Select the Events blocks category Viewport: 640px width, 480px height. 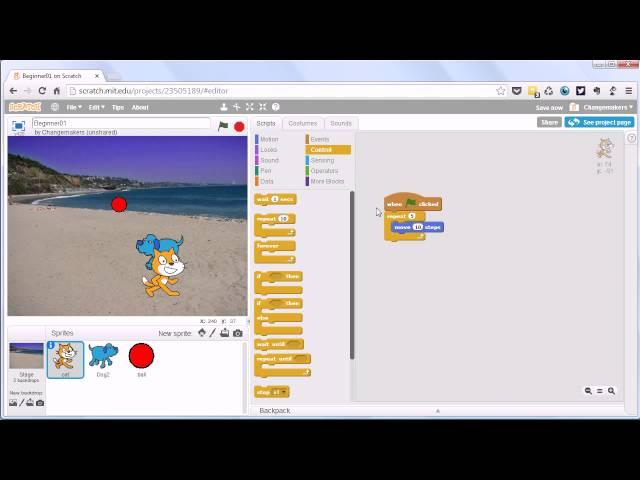pos(320,139)
